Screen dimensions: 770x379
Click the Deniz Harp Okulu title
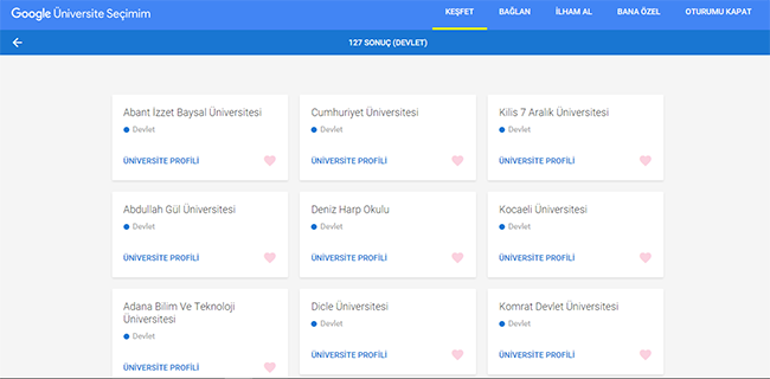350,210
